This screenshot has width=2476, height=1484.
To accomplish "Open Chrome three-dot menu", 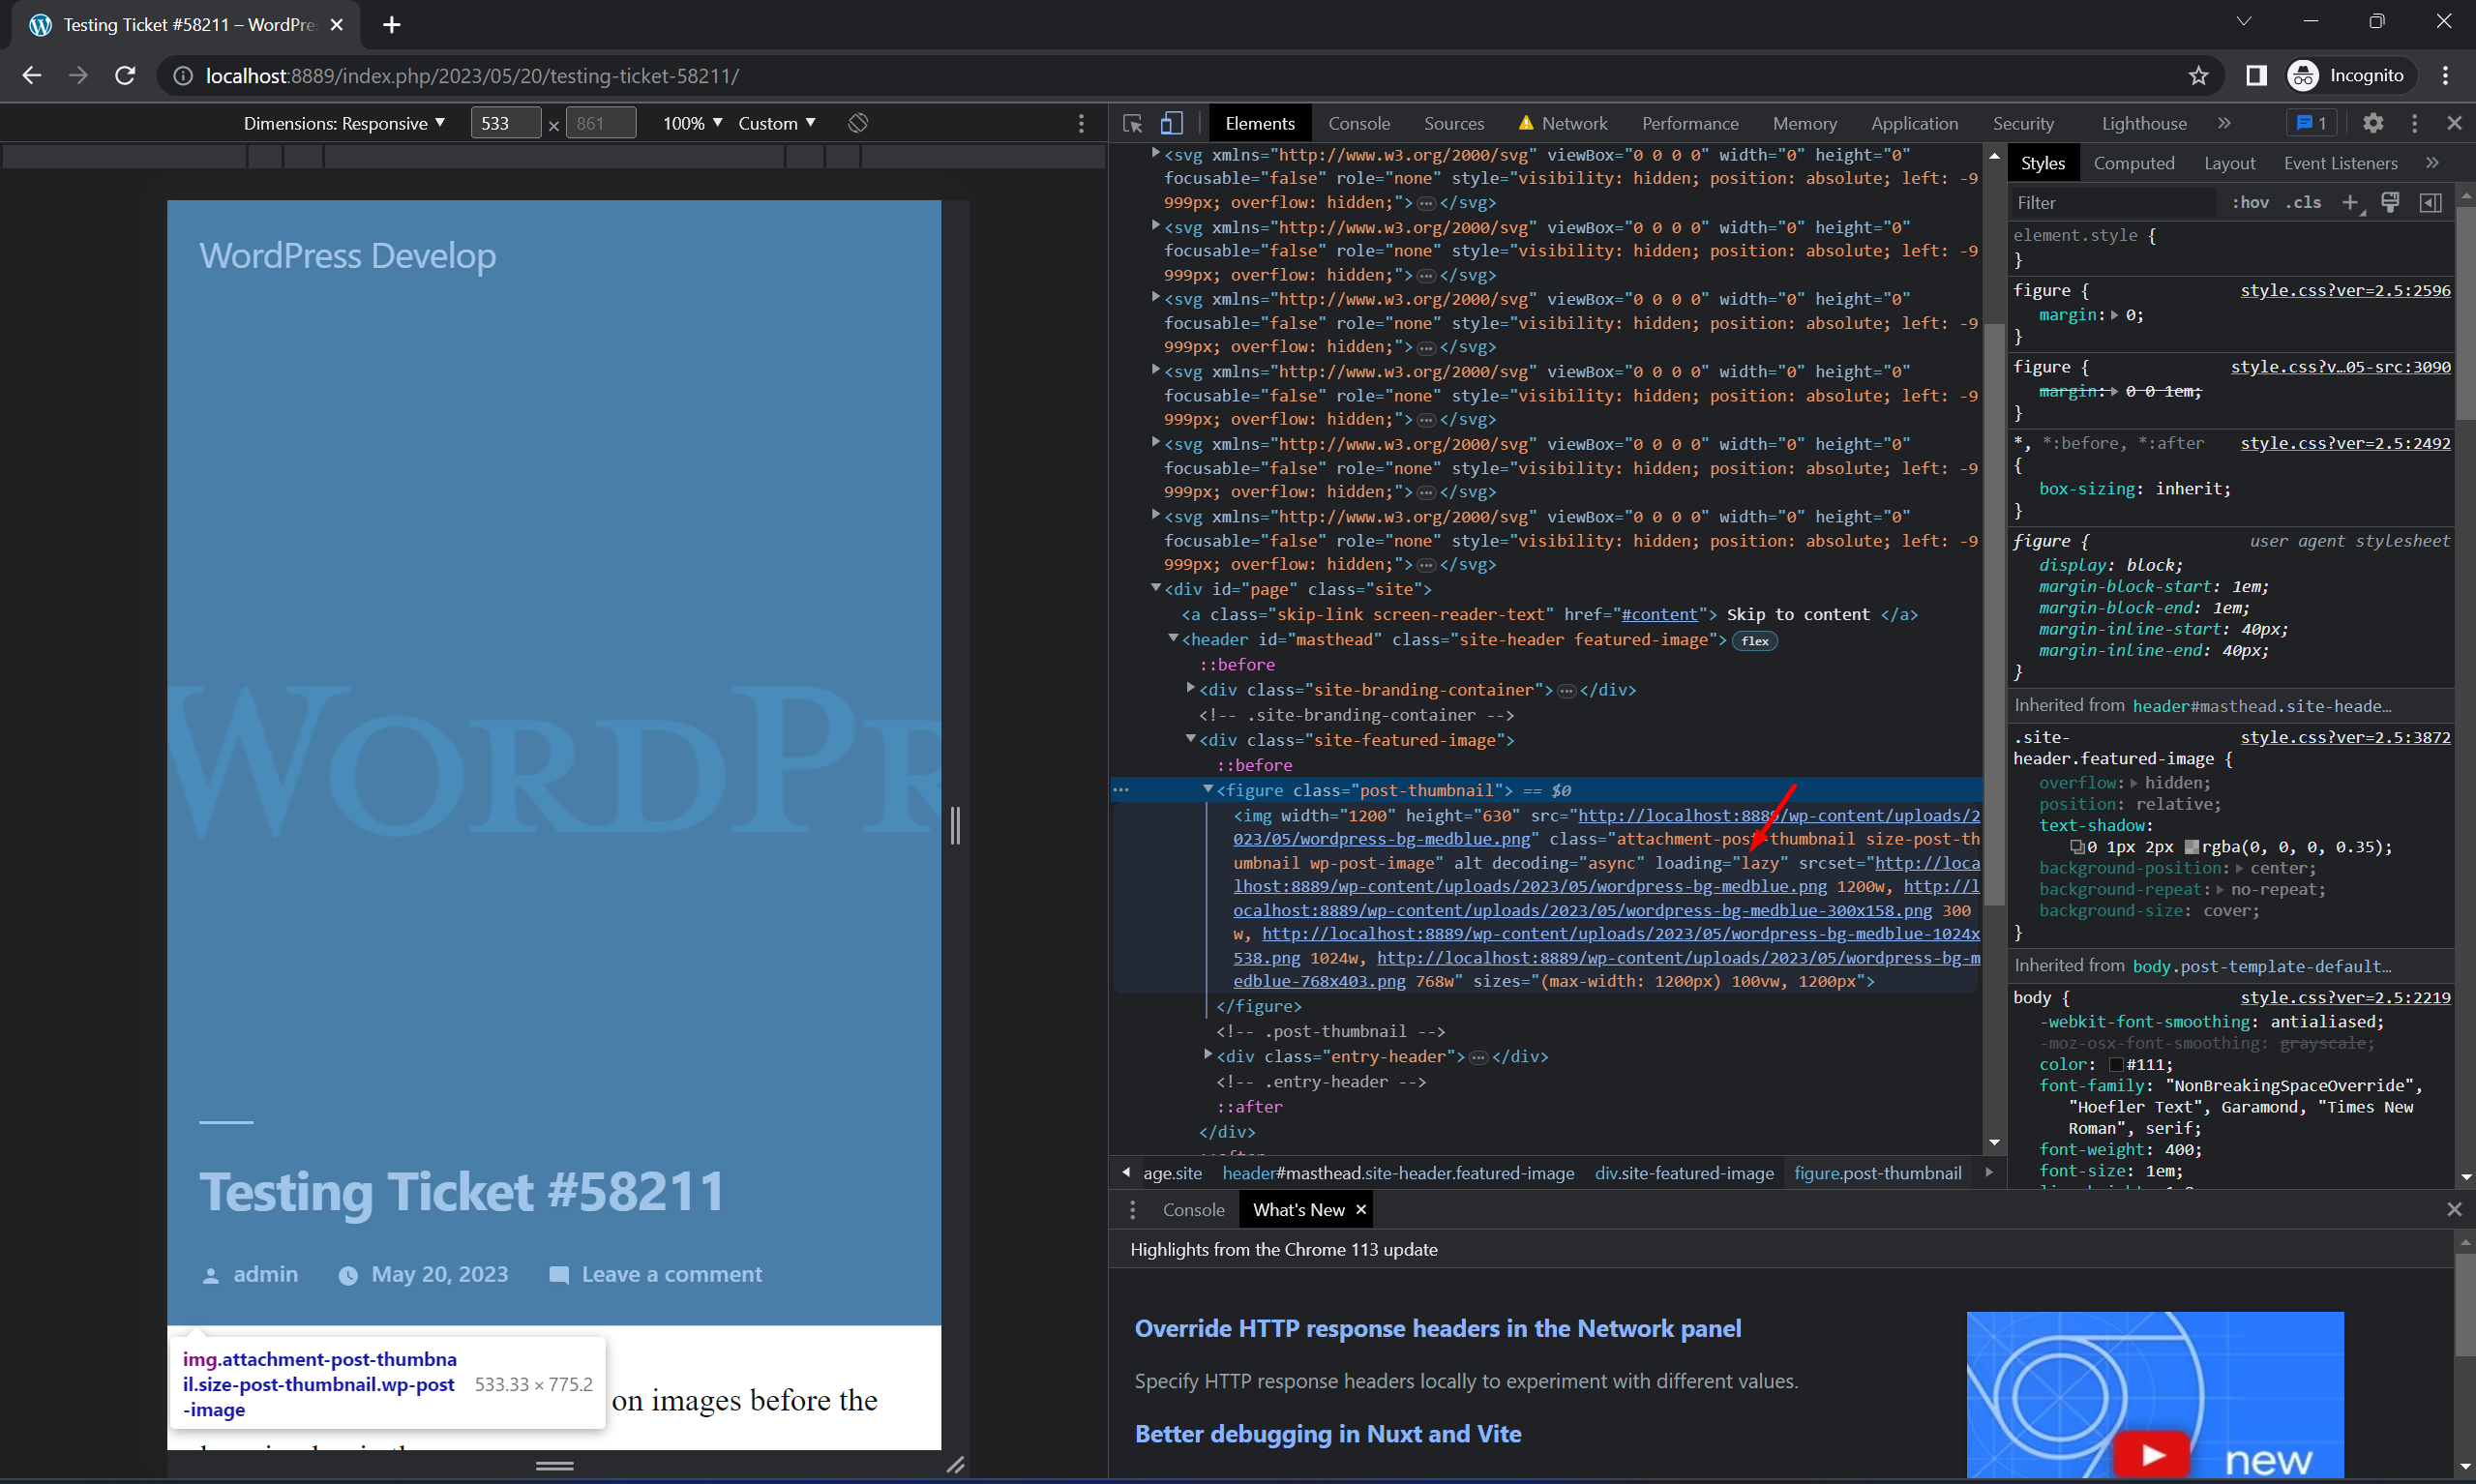I will click(x=2445, y=75).
